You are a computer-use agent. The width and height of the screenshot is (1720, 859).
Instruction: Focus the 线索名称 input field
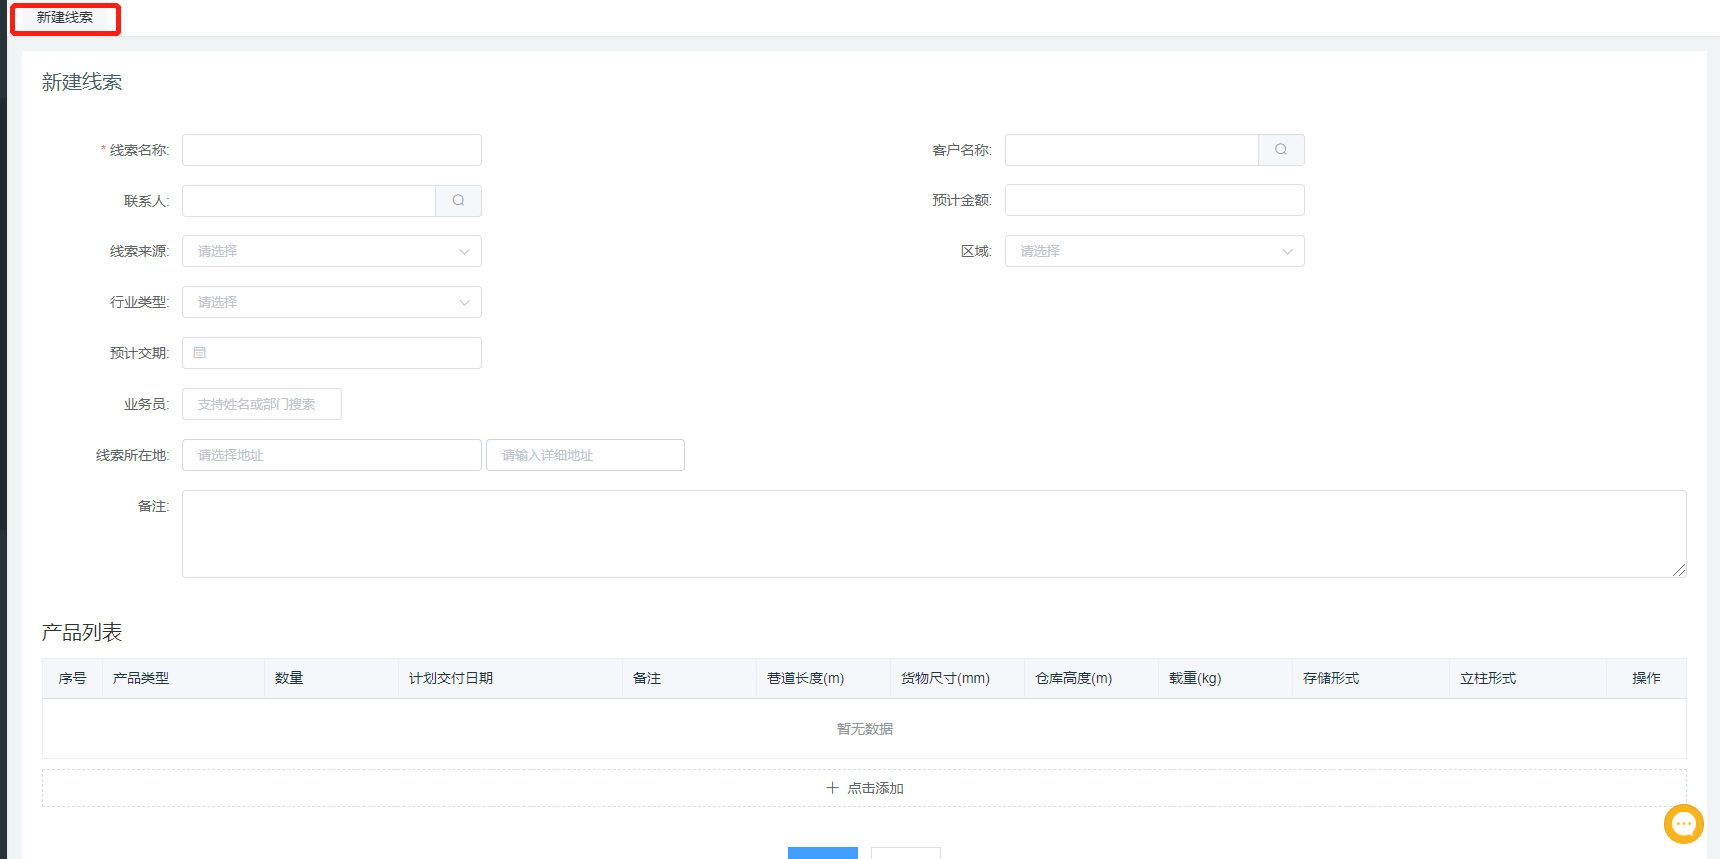click(x=331, y=150)
